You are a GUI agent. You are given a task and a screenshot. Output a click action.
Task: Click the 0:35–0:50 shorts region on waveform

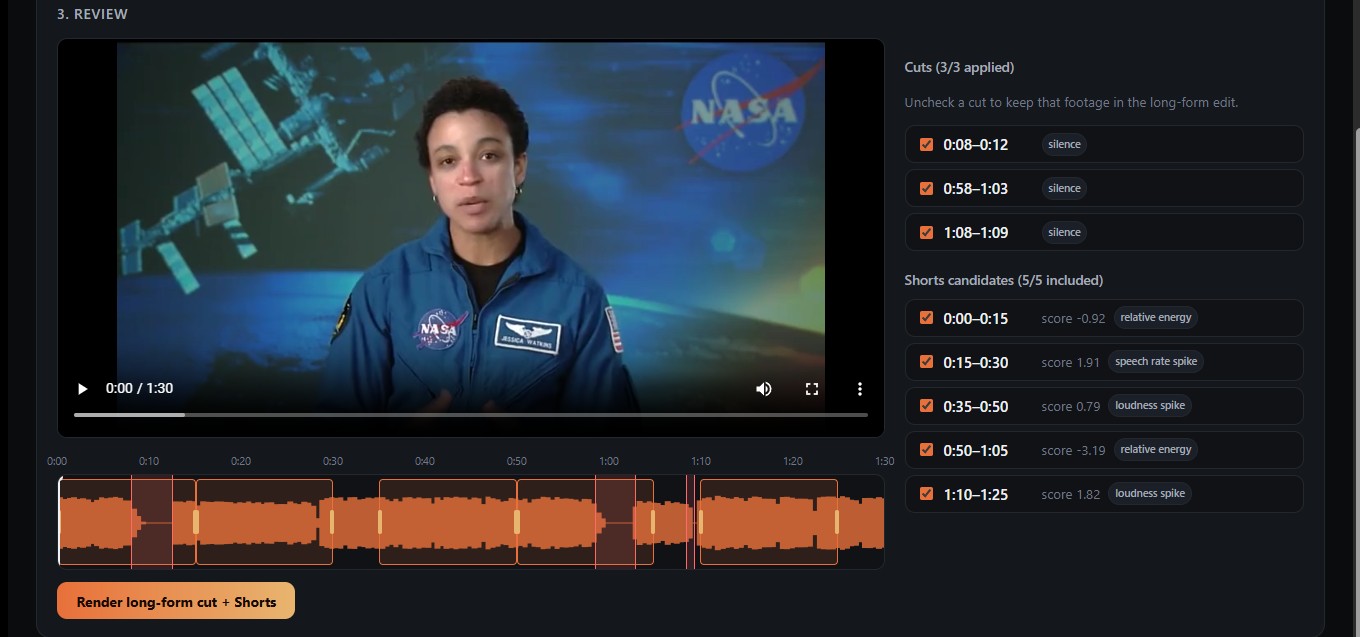tap(448, 522)
